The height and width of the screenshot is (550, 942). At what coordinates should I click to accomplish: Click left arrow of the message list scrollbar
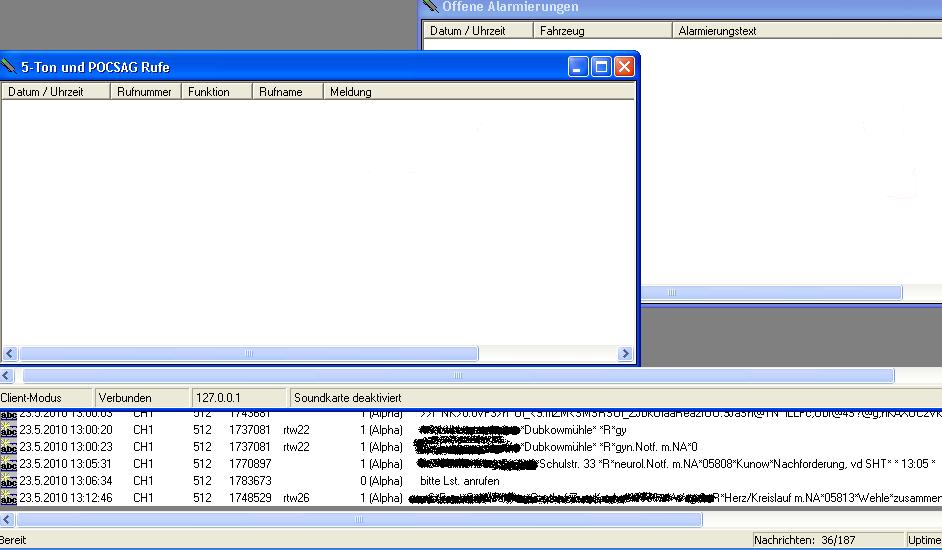[7, 519]
